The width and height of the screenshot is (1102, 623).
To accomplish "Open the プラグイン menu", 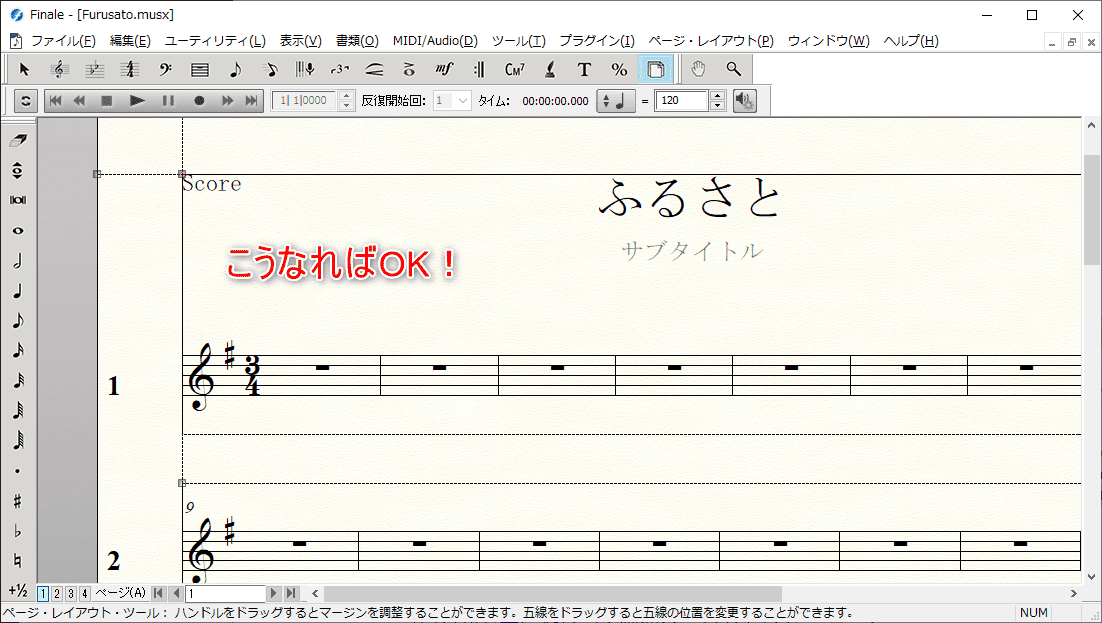I will 597,41.
